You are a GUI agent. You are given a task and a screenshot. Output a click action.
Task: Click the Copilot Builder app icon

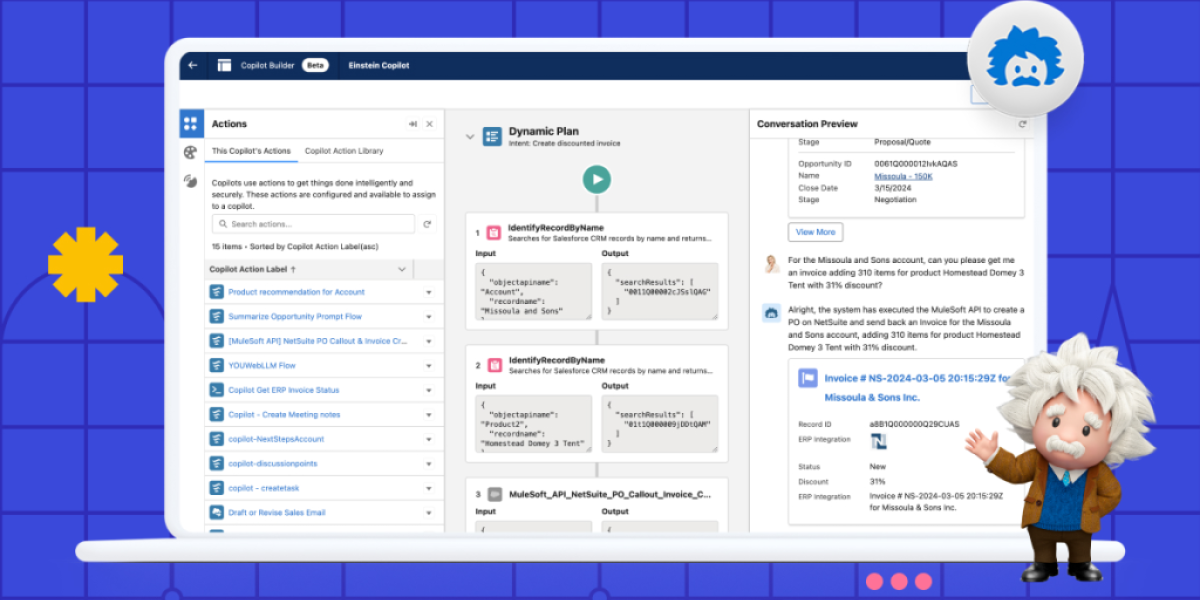pyautogui.click(x=224, y=66)
